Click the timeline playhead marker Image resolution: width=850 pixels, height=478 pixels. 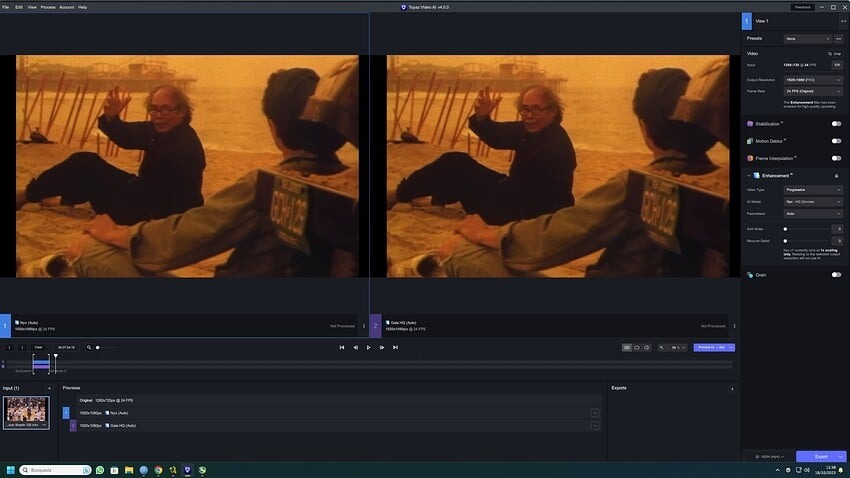pyautogui.click(x=55, y=356)
